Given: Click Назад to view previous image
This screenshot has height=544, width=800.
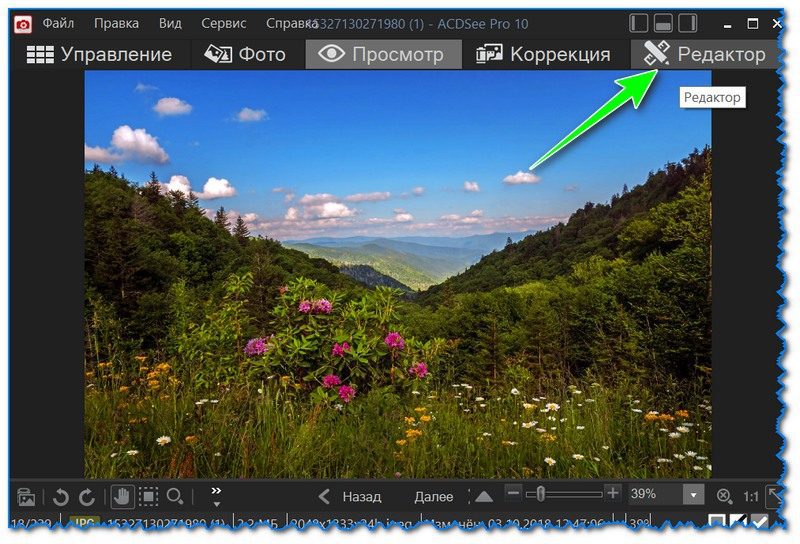Looking at the screenshot, I should (350, 496).
